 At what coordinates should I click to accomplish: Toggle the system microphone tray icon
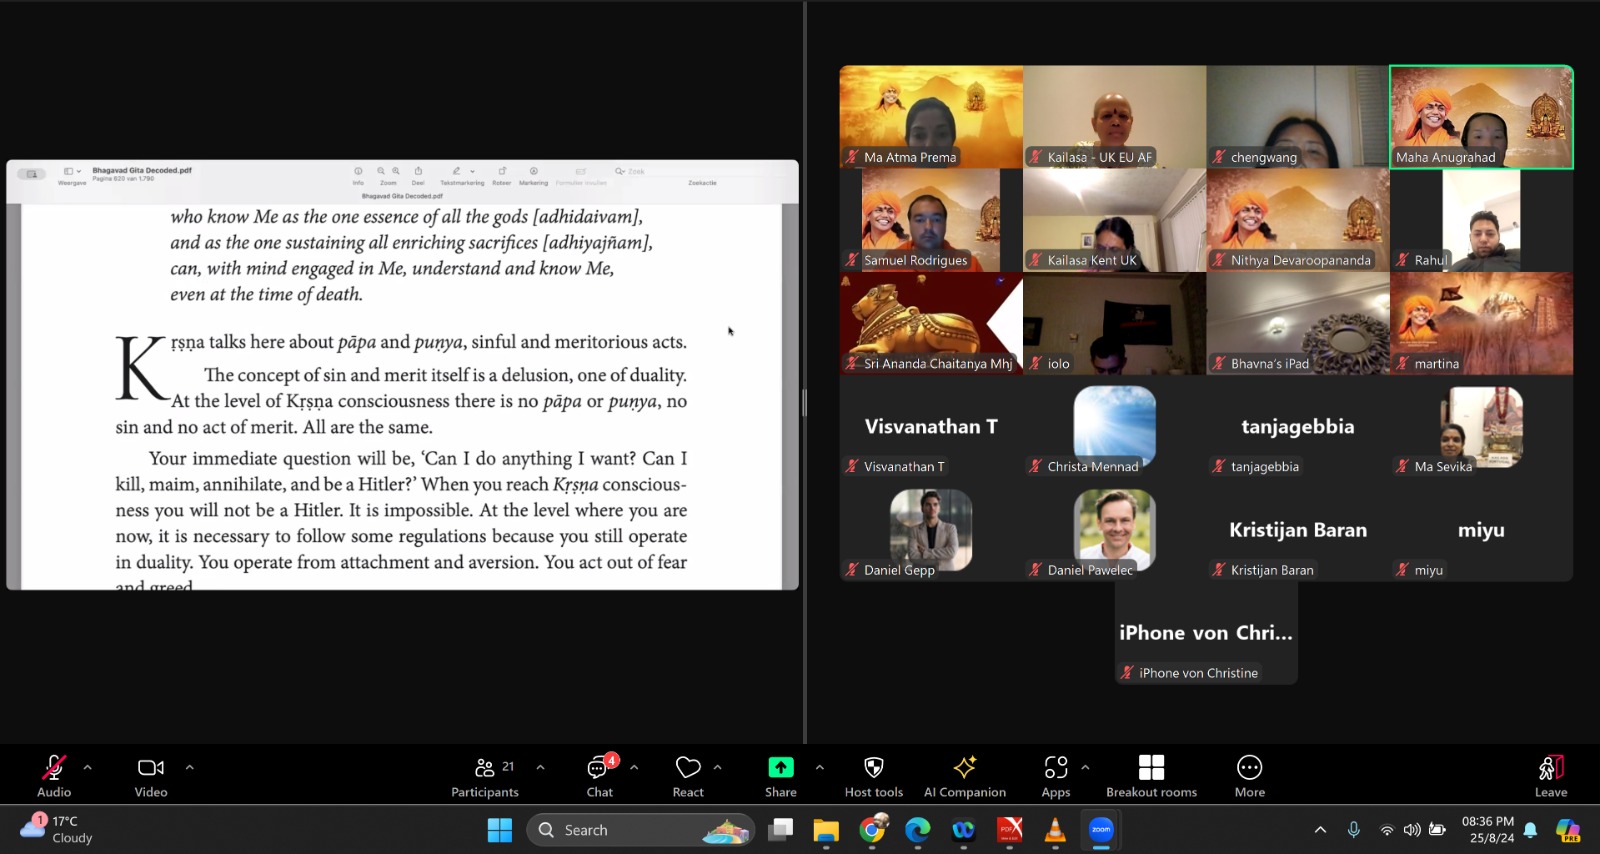pos(1353,830)
